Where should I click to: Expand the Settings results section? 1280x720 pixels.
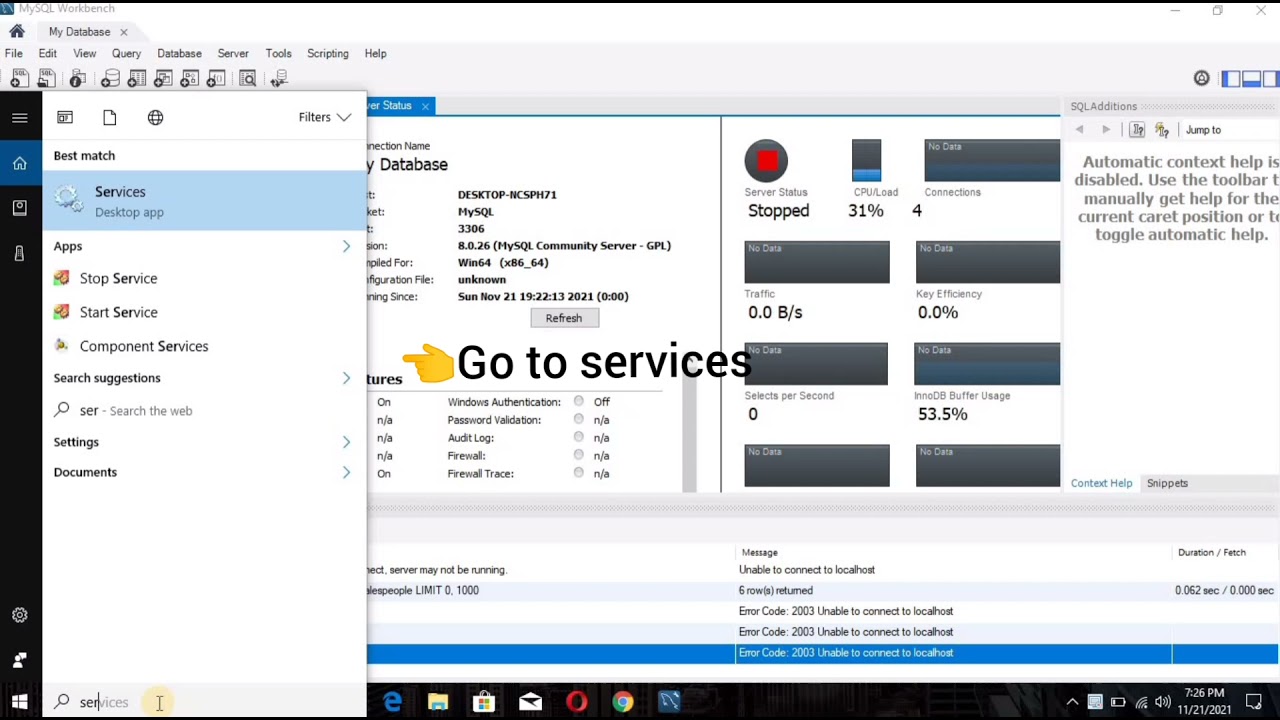346,442
